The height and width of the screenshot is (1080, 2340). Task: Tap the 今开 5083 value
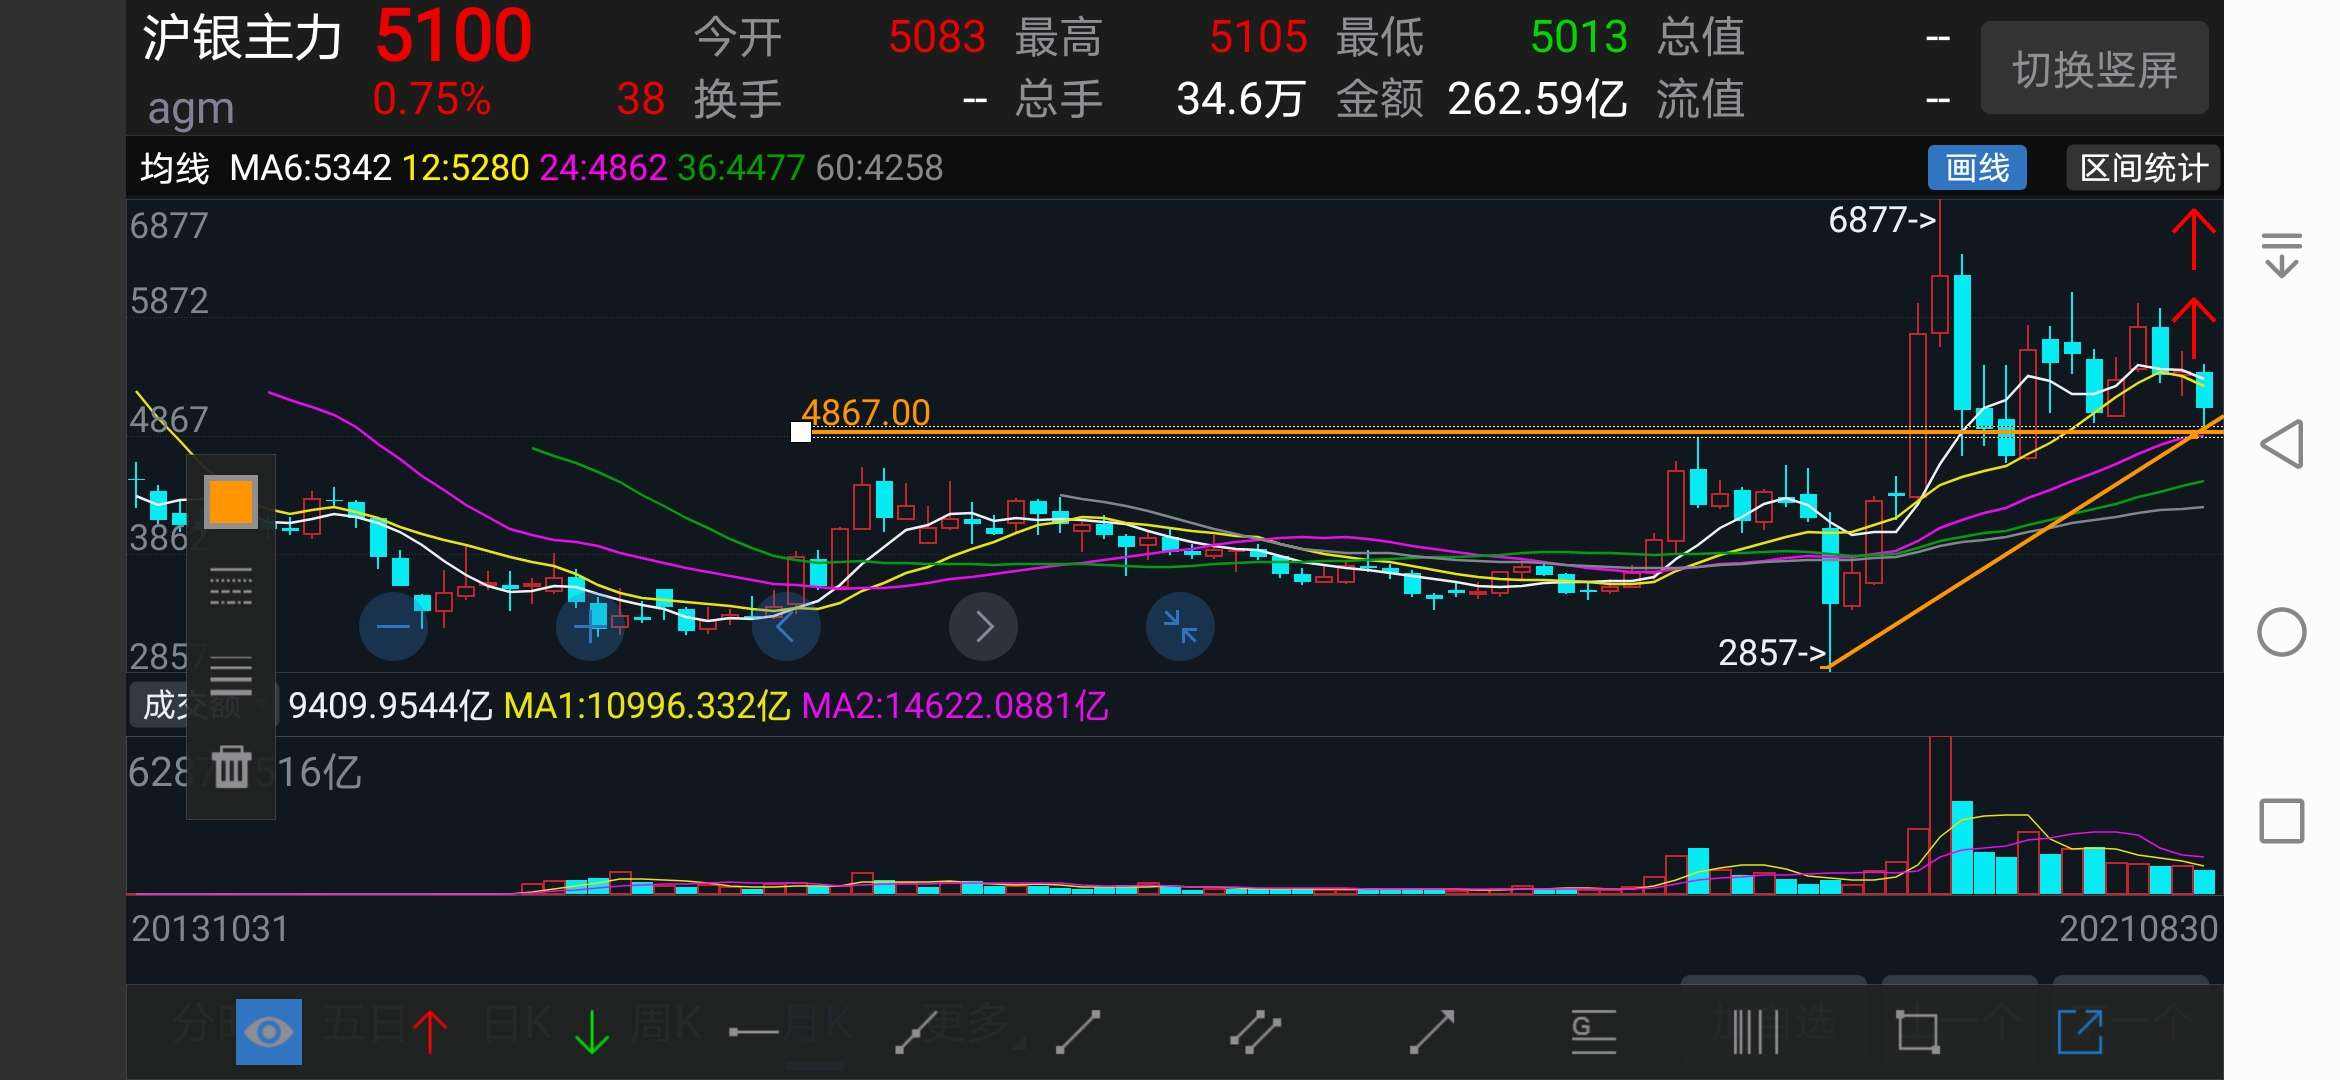pos(840,38)
